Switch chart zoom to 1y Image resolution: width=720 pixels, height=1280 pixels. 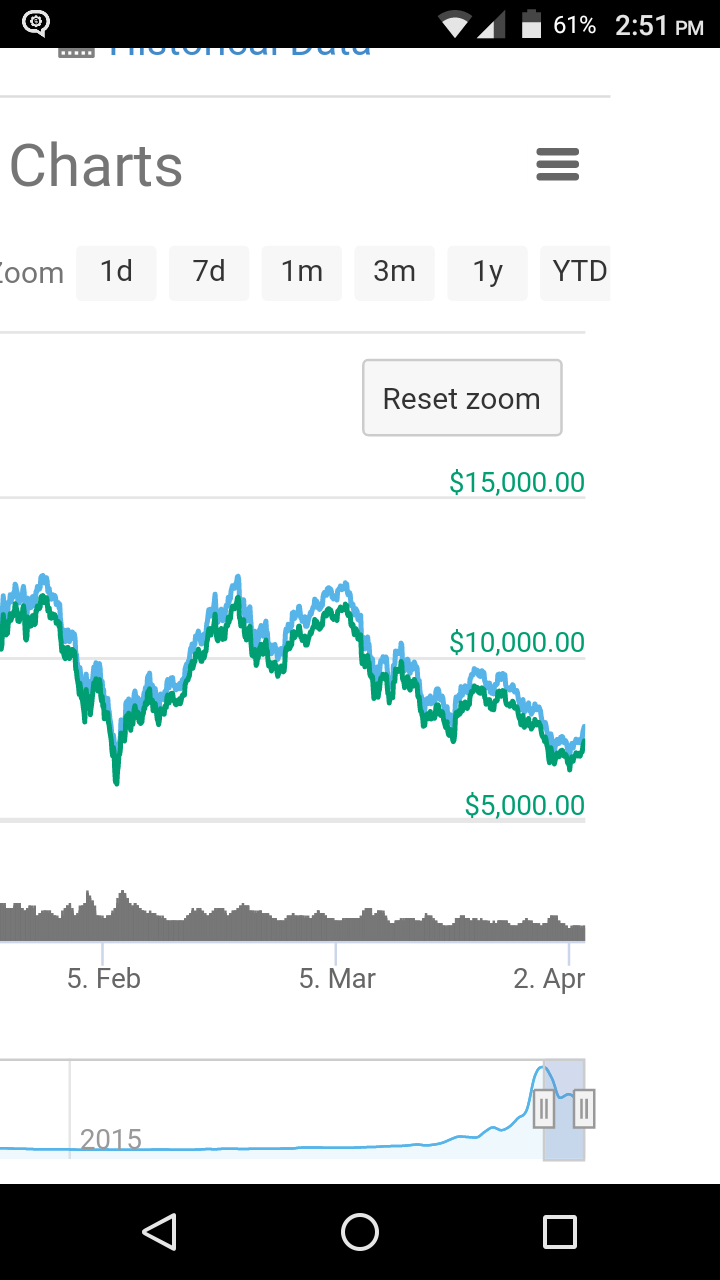488,272
